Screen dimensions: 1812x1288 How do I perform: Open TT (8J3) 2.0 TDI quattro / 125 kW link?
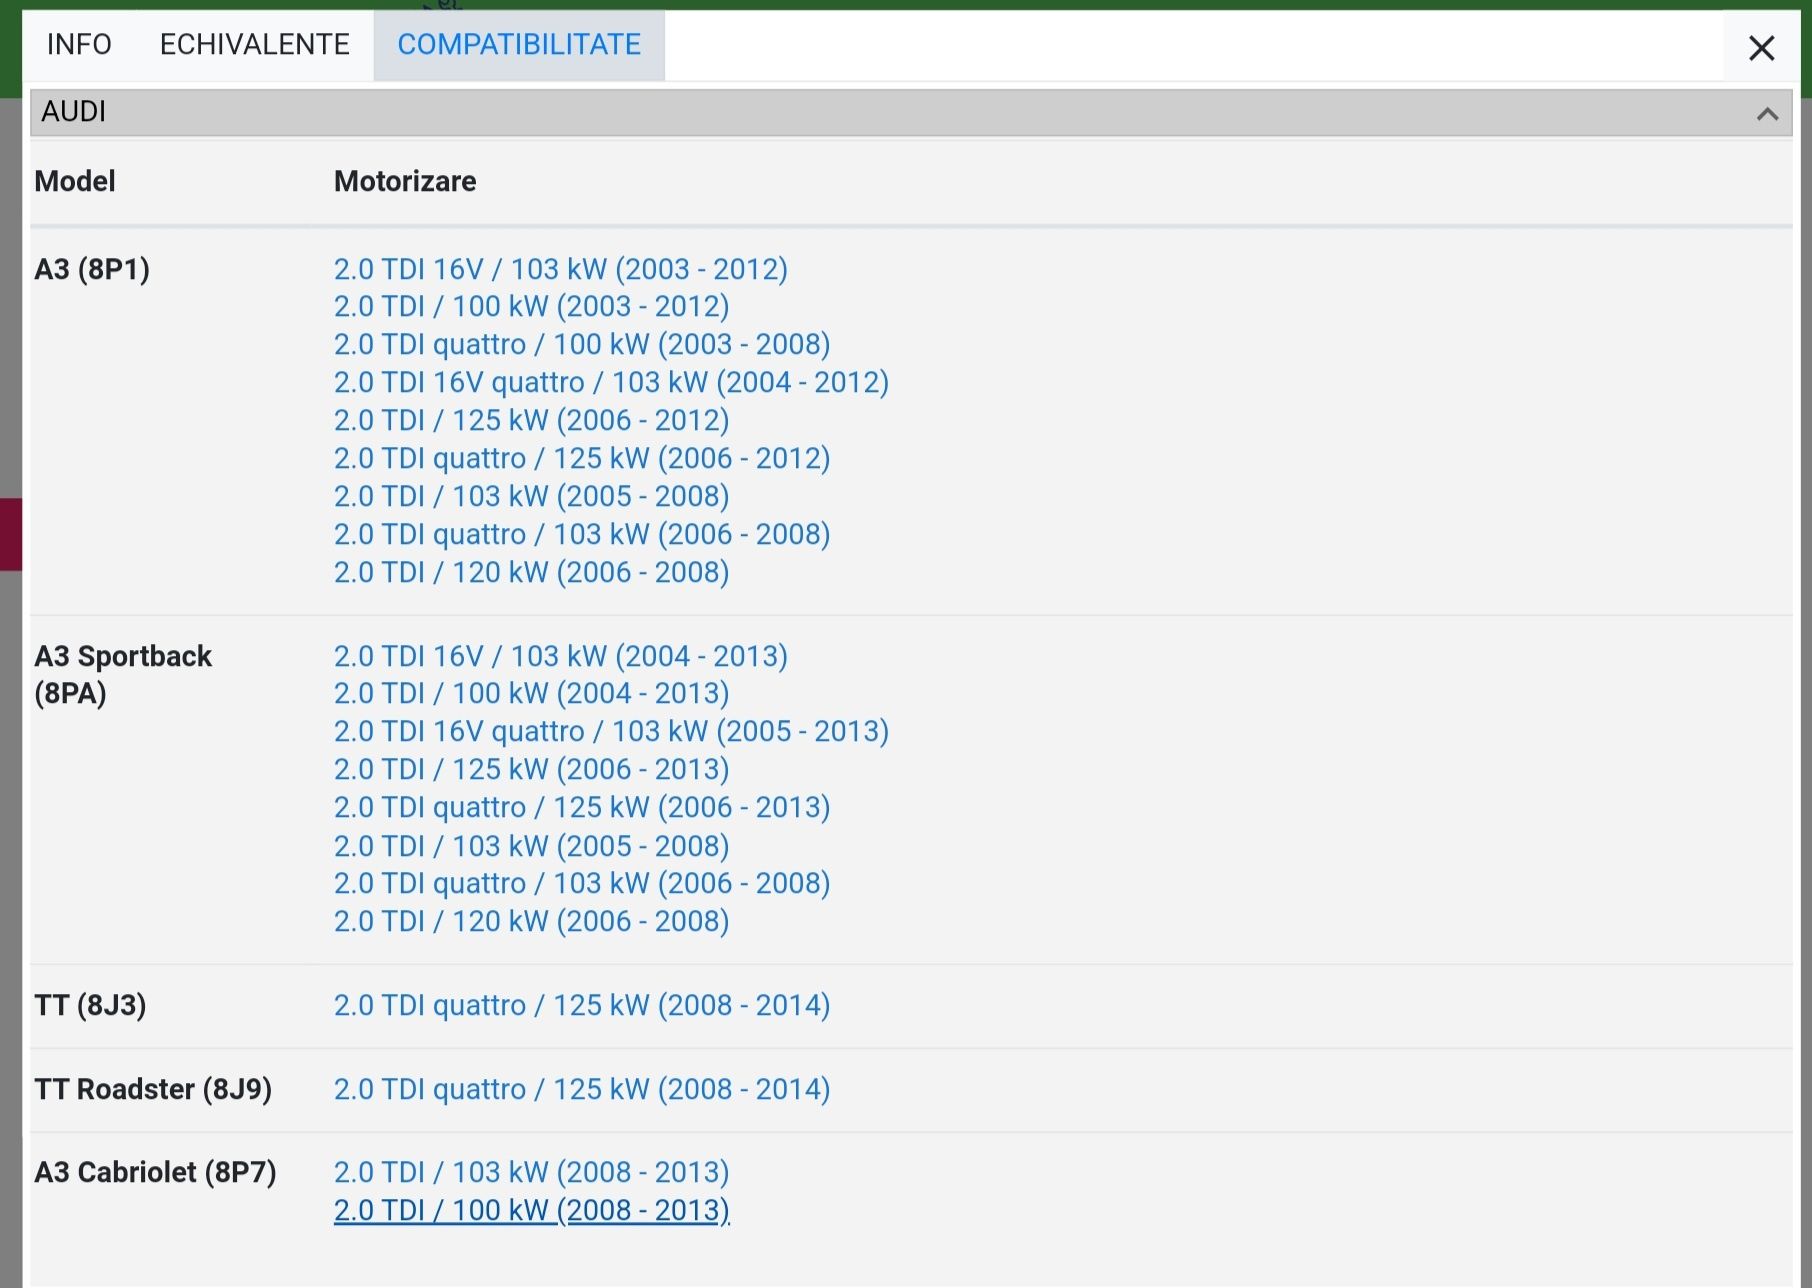pyautogui.click(x=582, y=1005)
